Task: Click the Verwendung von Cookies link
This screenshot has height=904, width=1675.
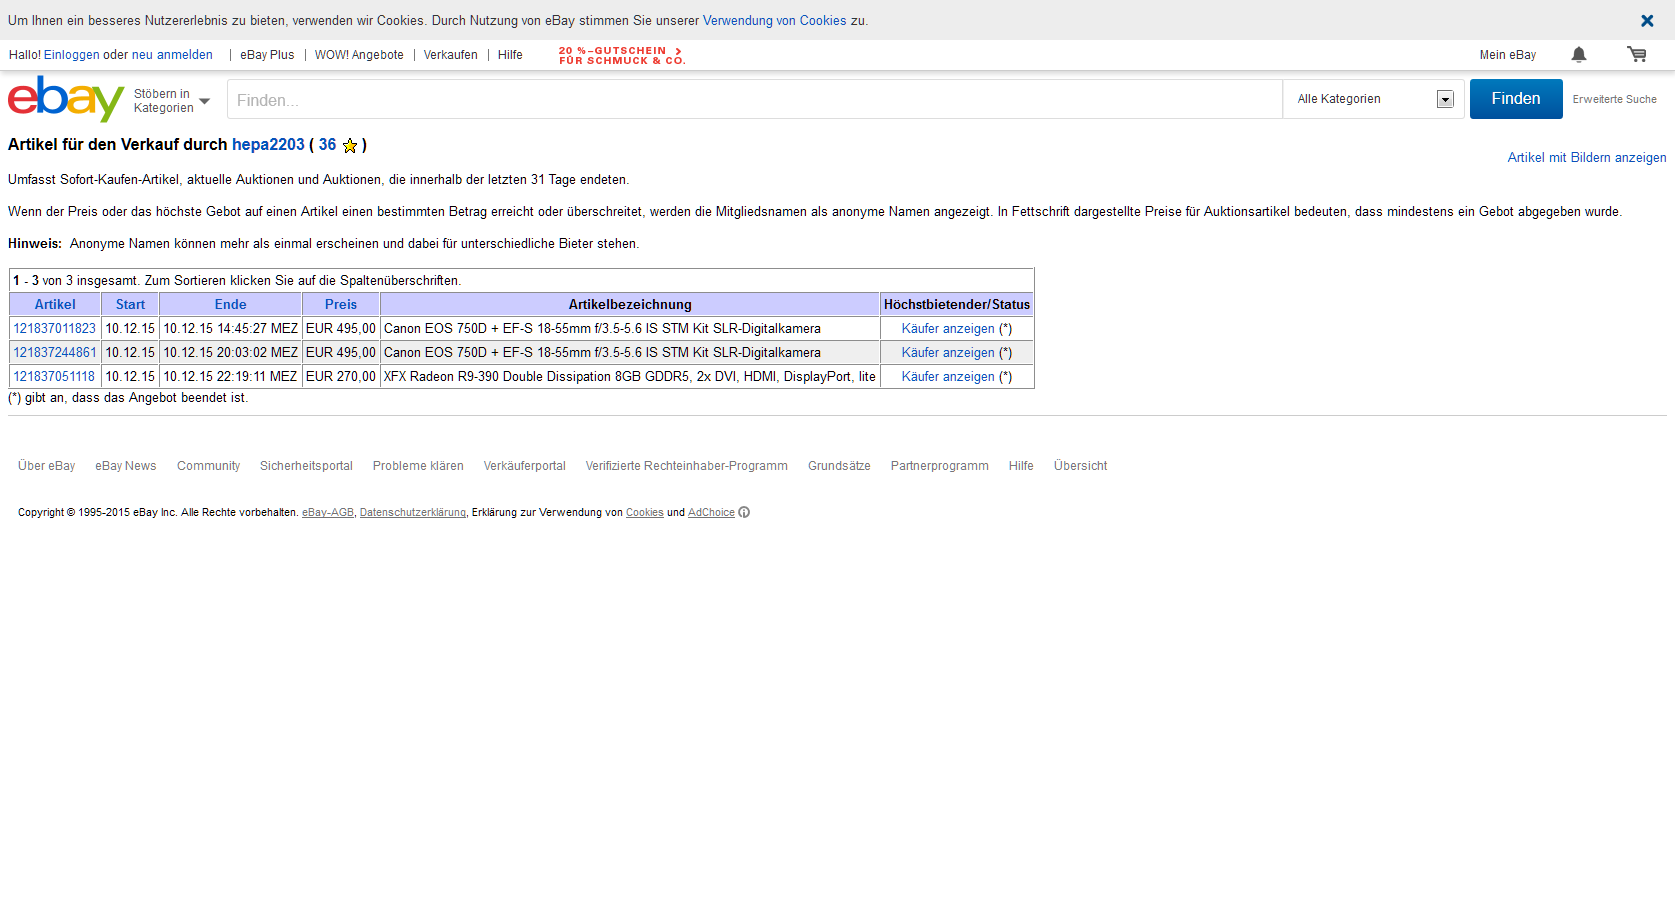Action: (x=775, y=21)
